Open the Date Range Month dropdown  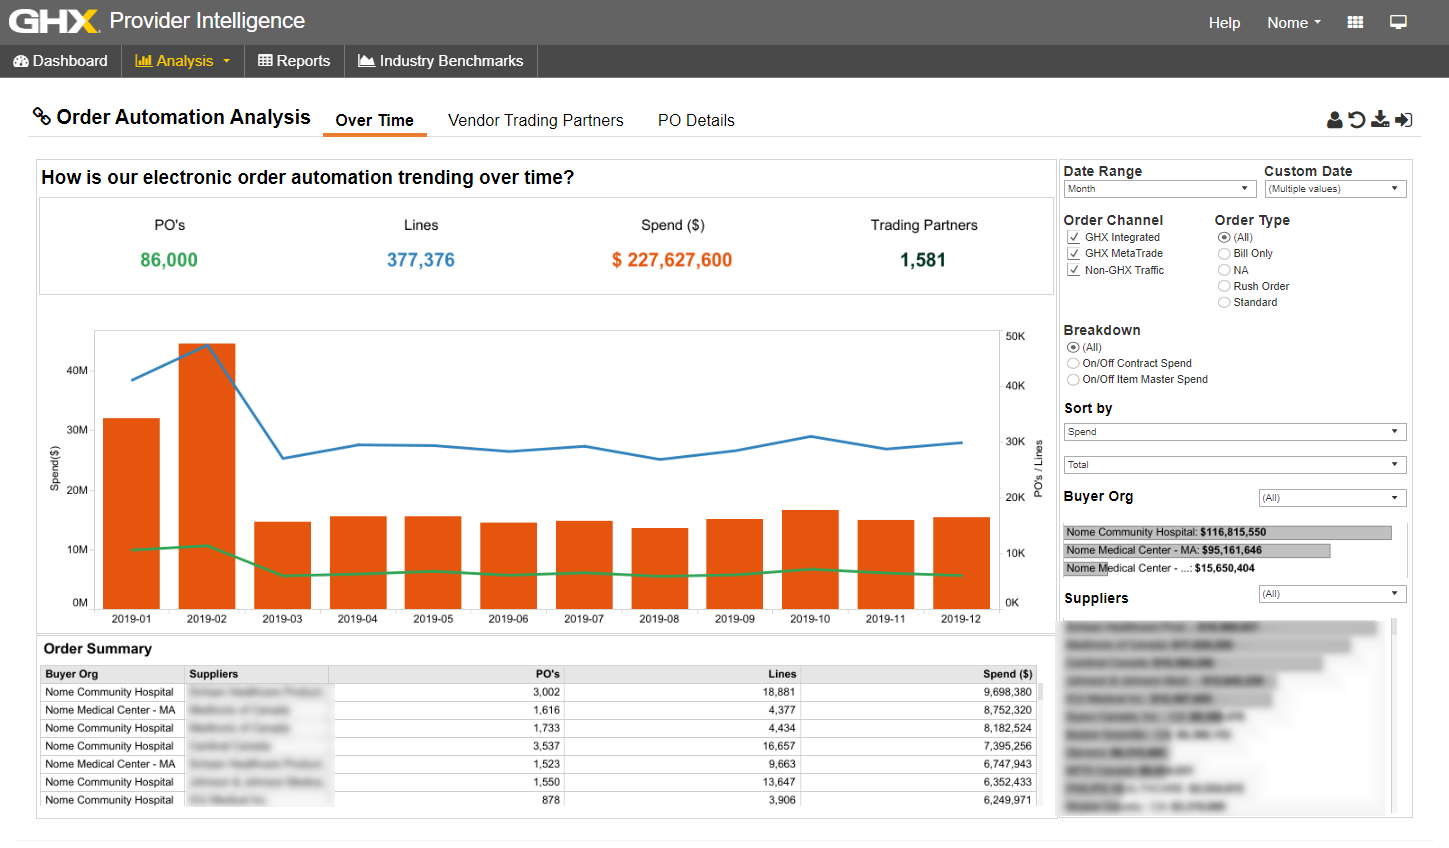(1159, 189)
